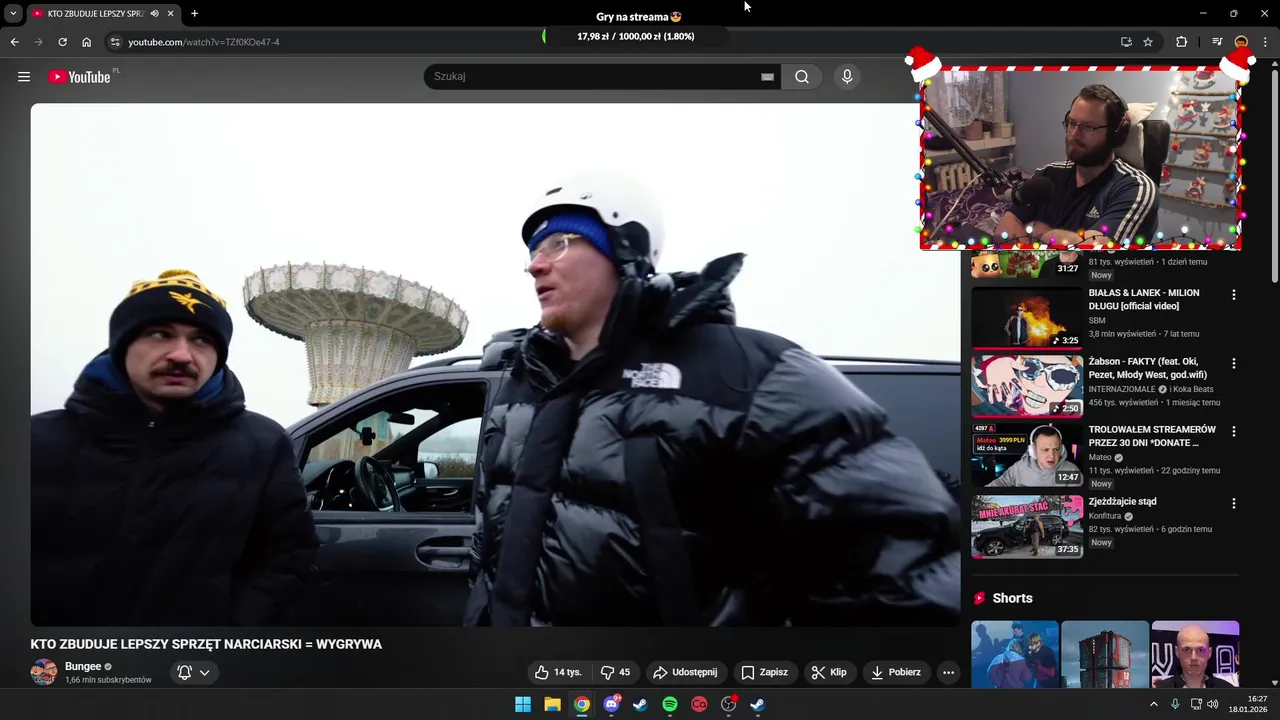Open the Zjeżdżajcie stąd thumbnail
This screenshot has width=1280, height=720.
(x=1027, y=526)
